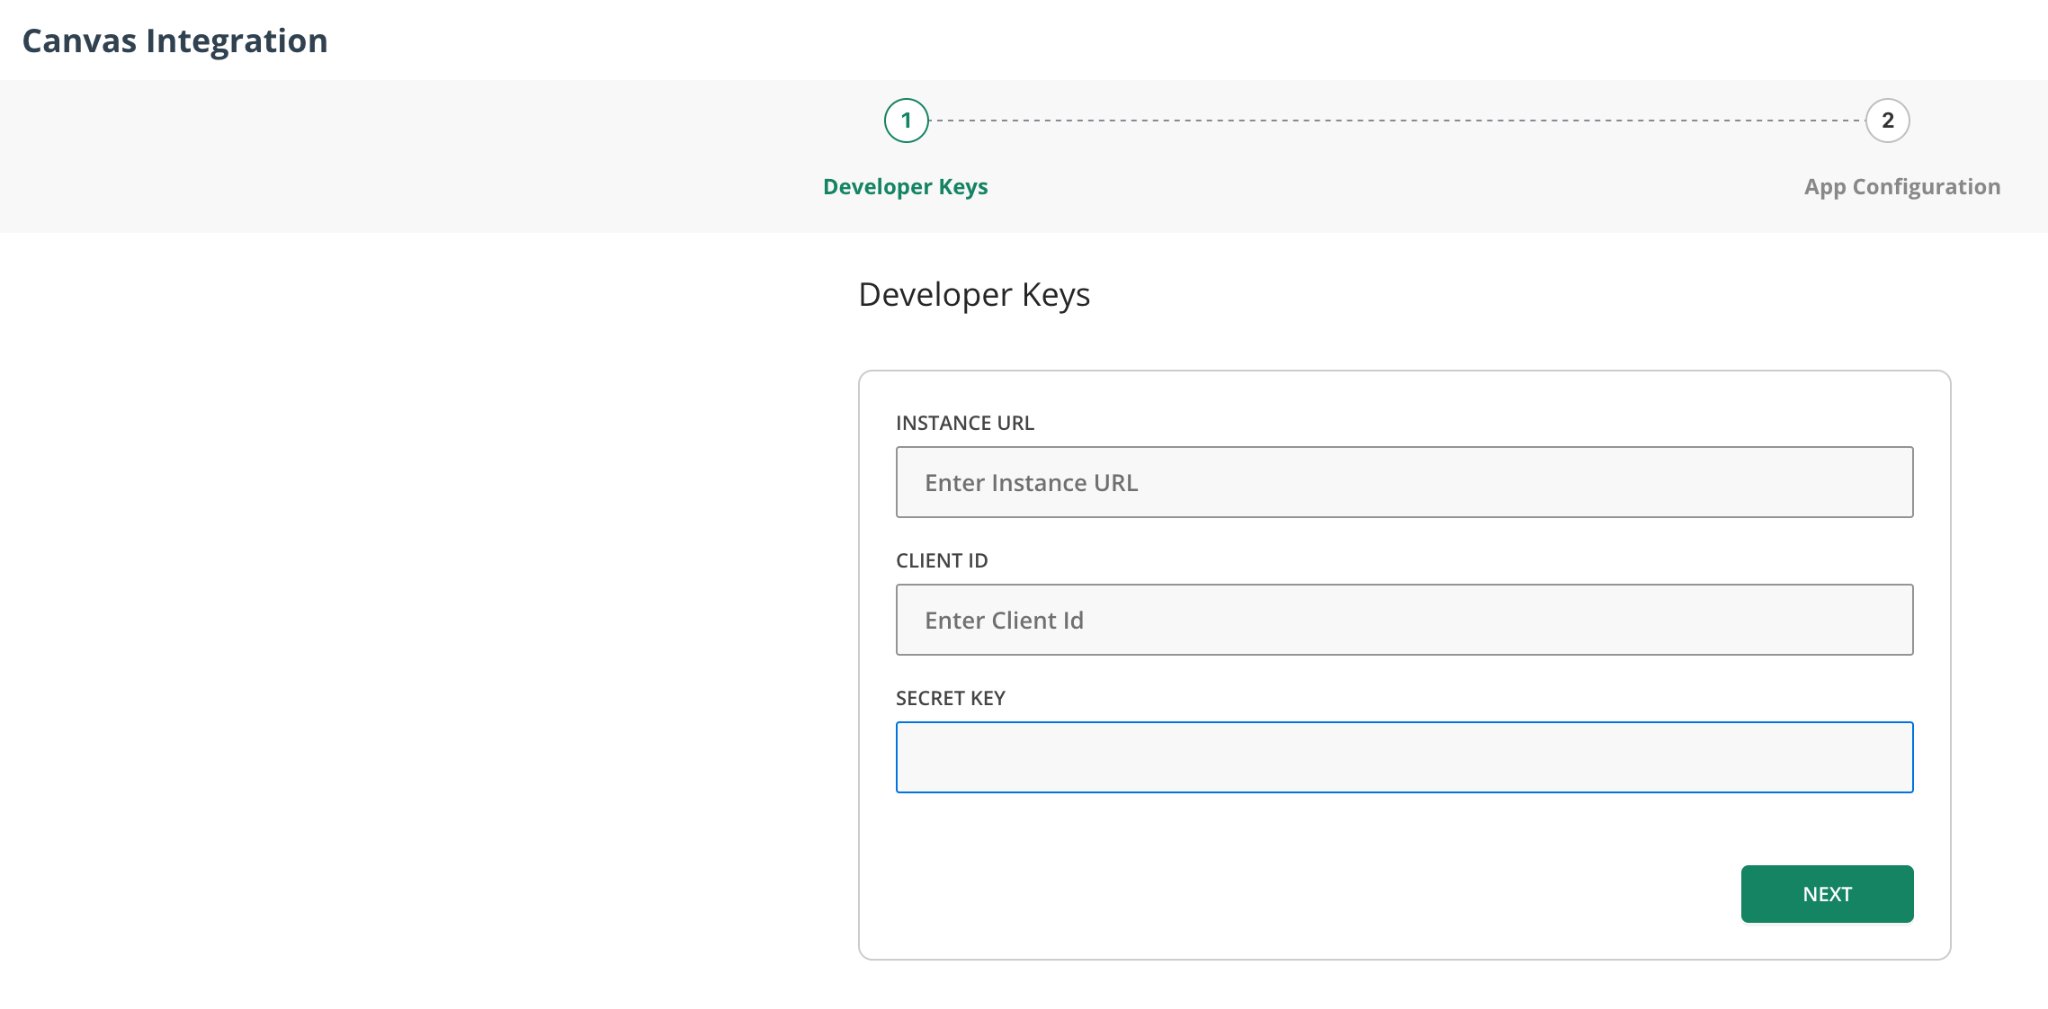The image size is (2048, 1009).
Task: Click the INSTANCE URL field label
Action: (x=965, y=423)
